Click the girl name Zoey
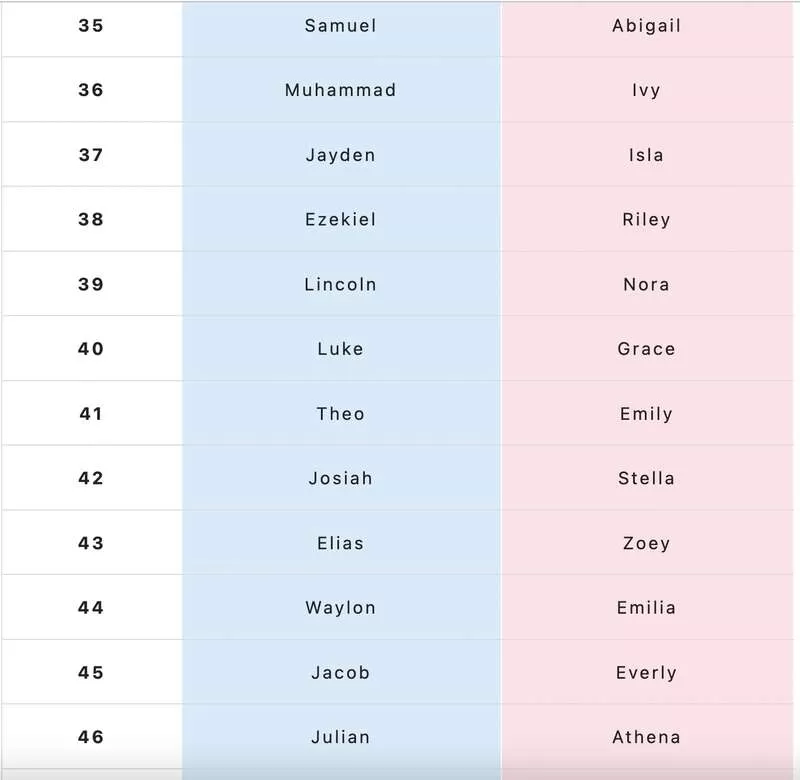Viewport: 800px width, 780px height. point(646,543)
